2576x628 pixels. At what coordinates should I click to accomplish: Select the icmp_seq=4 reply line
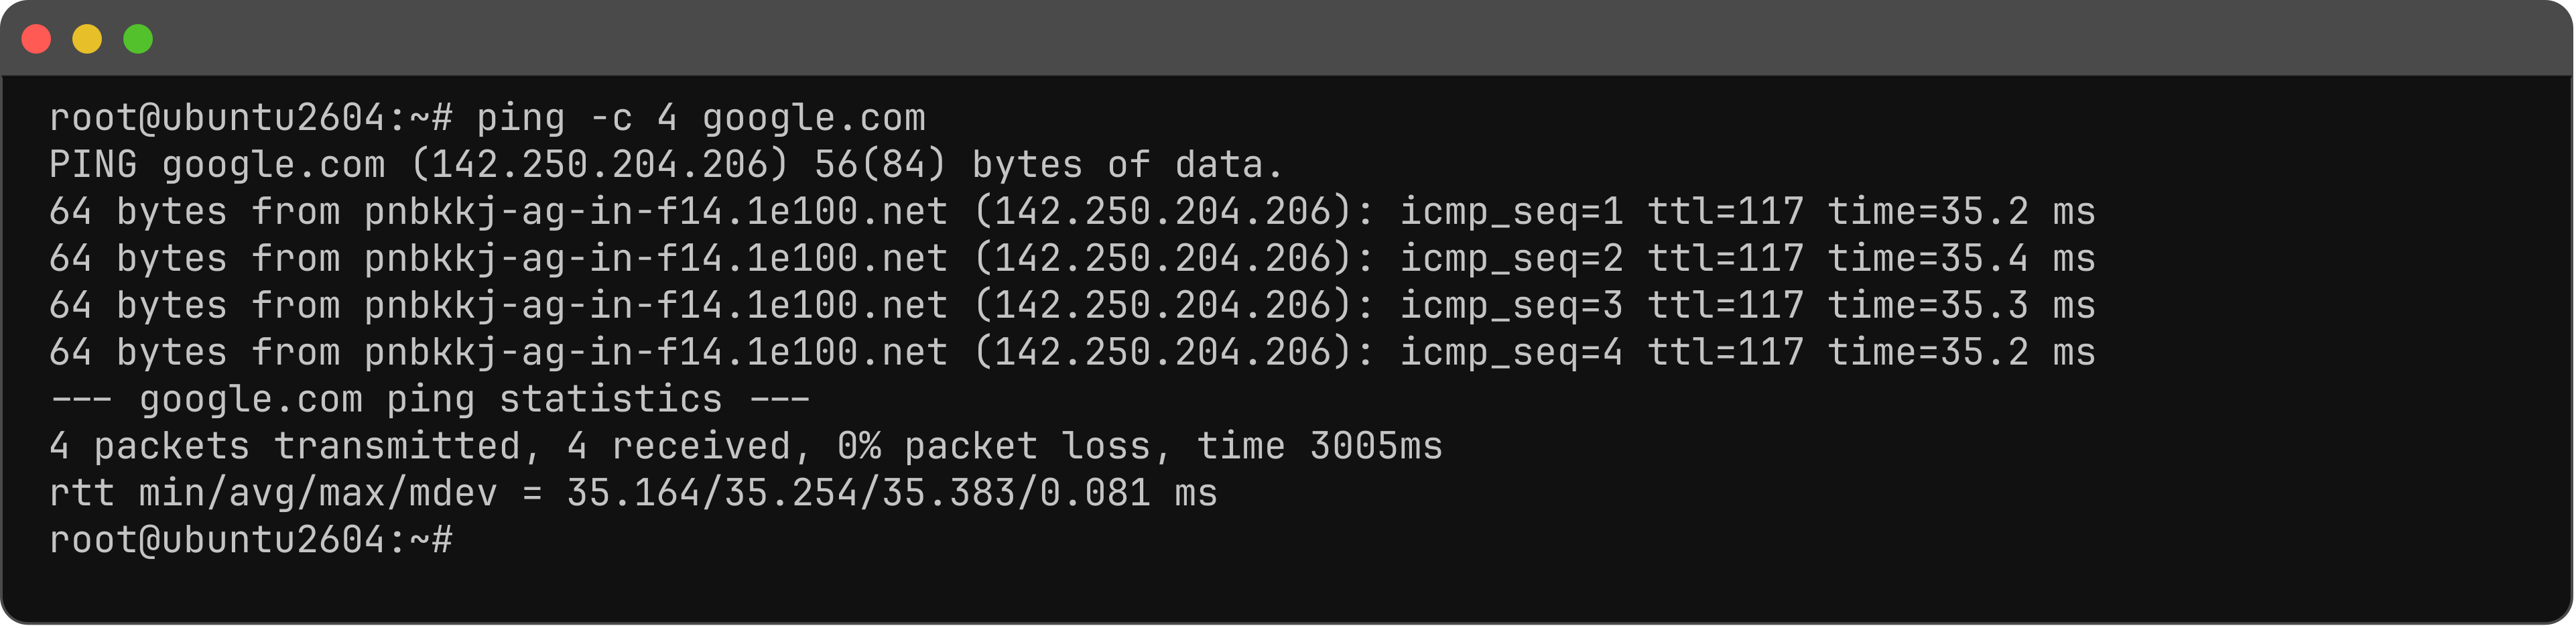pyautogui.click(x=1072, y=353)
